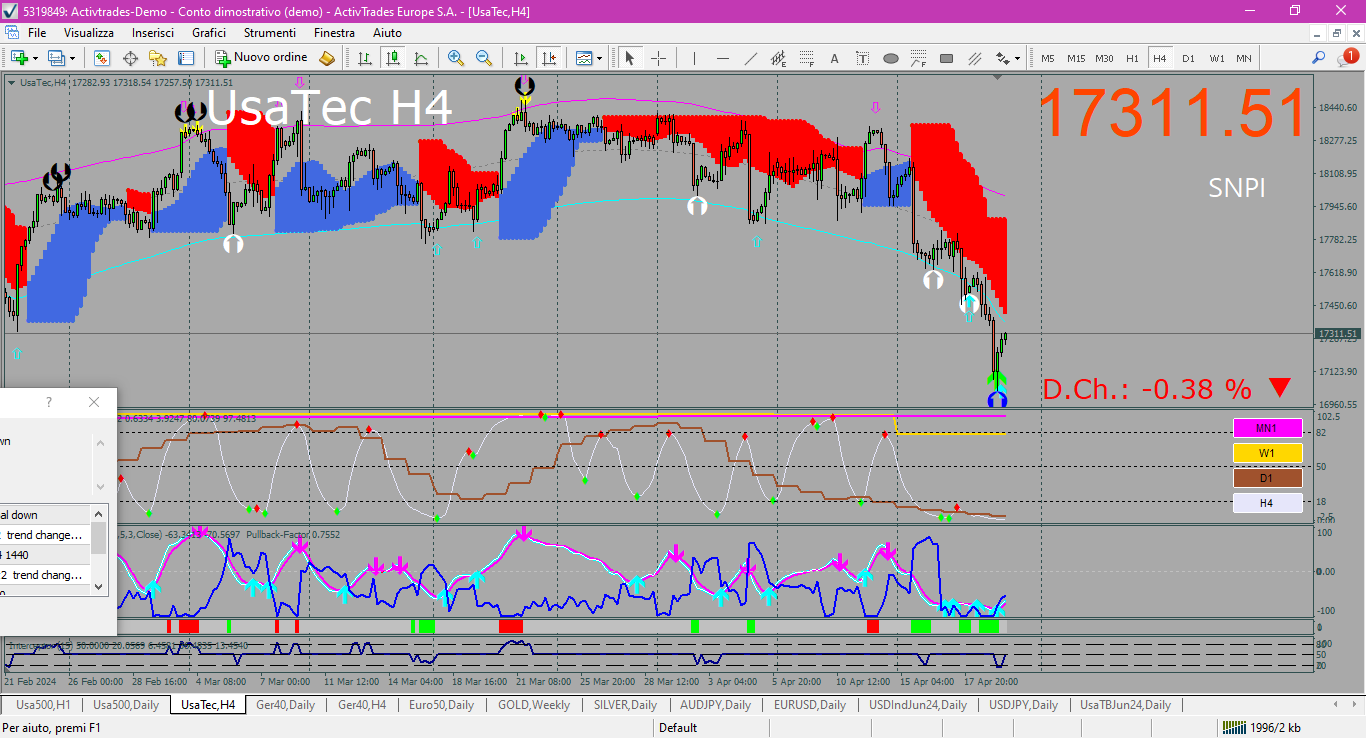Viewport: 1366px width, 738px height.
Task: Open the MetaEditor book icon
Action: click(x=326, y=58)
